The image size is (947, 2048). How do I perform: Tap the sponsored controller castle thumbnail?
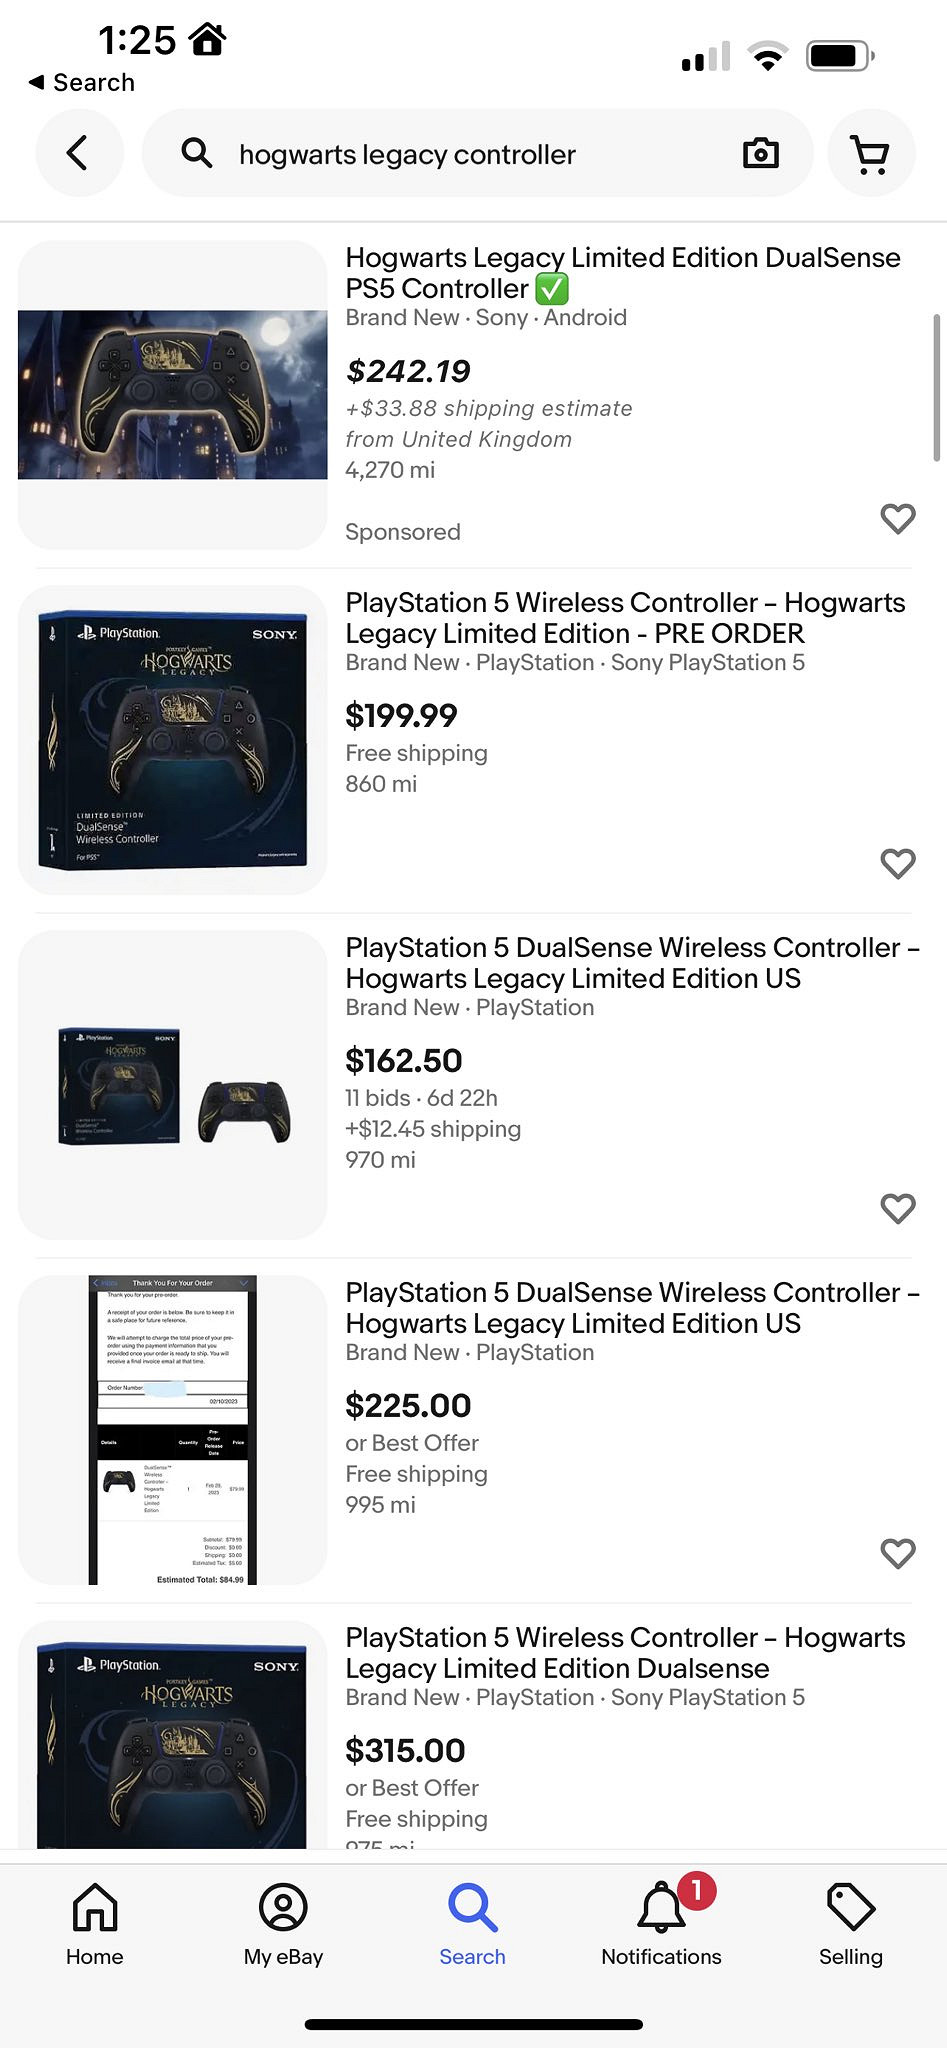[x=172, y=394]
